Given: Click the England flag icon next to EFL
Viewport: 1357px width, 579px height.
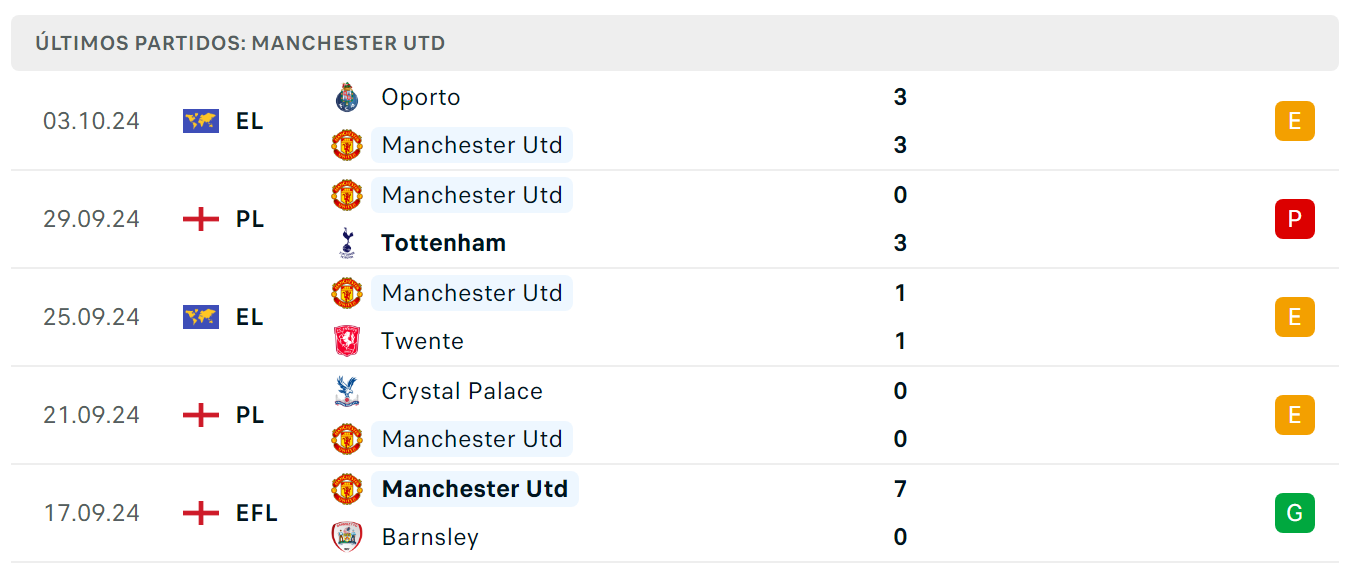Looking at the screenshot, I should point(201,513).
